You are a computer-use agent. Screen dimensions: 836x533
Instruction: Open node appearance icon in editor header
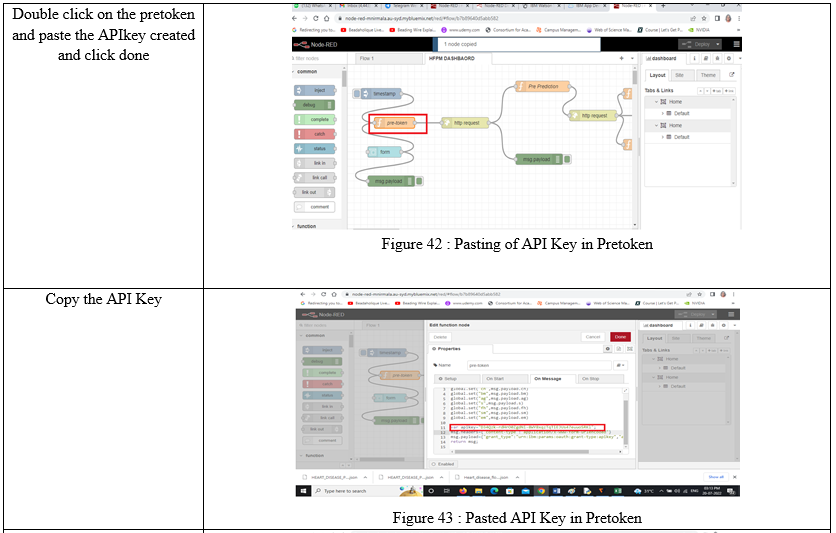pos(630,349)
